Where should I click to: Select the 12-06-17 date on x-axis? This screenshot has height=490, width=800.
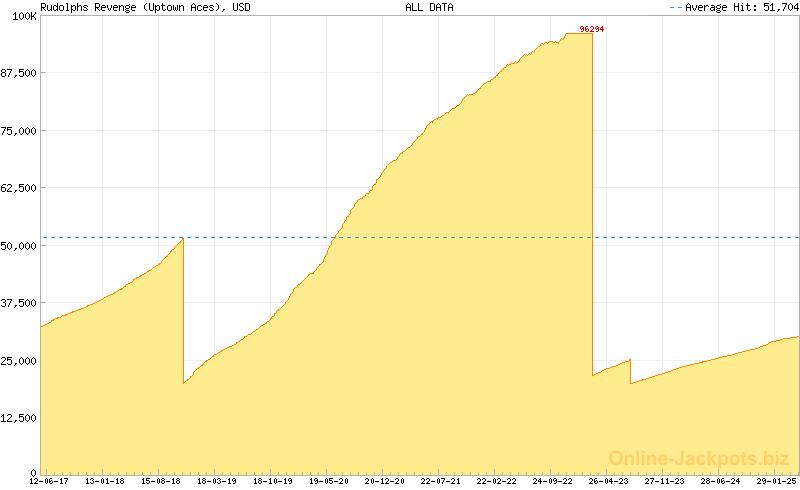click(49, 481)
